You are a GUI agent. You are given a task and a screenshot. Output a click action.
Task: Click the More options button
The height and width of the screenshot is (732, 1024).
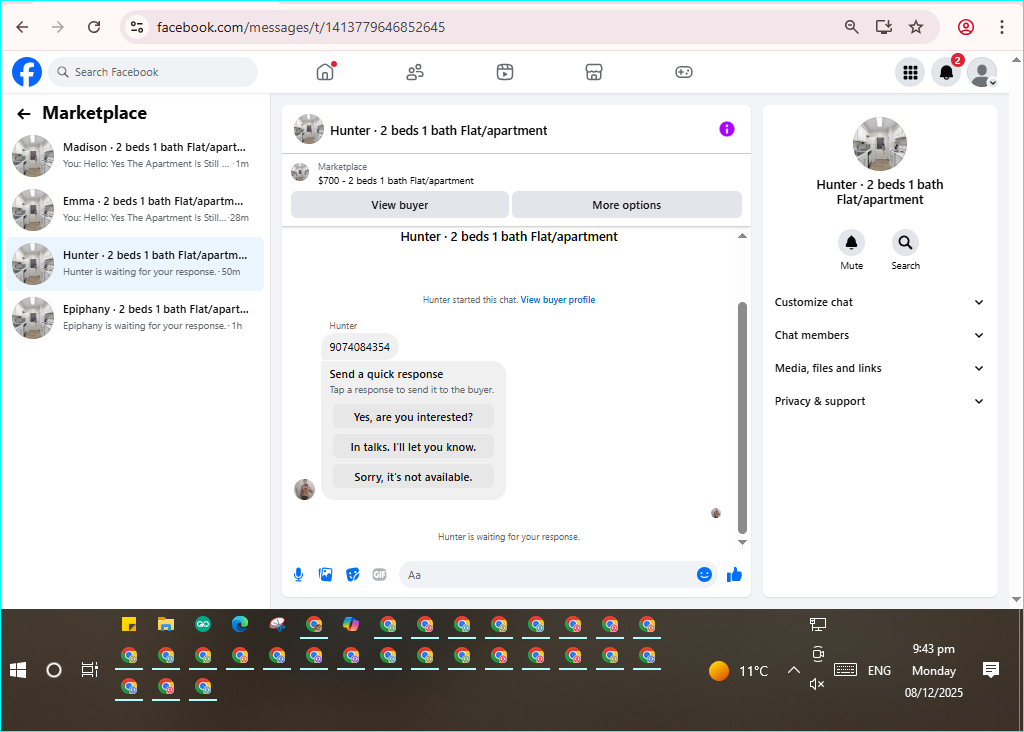[x=627, y=205]
